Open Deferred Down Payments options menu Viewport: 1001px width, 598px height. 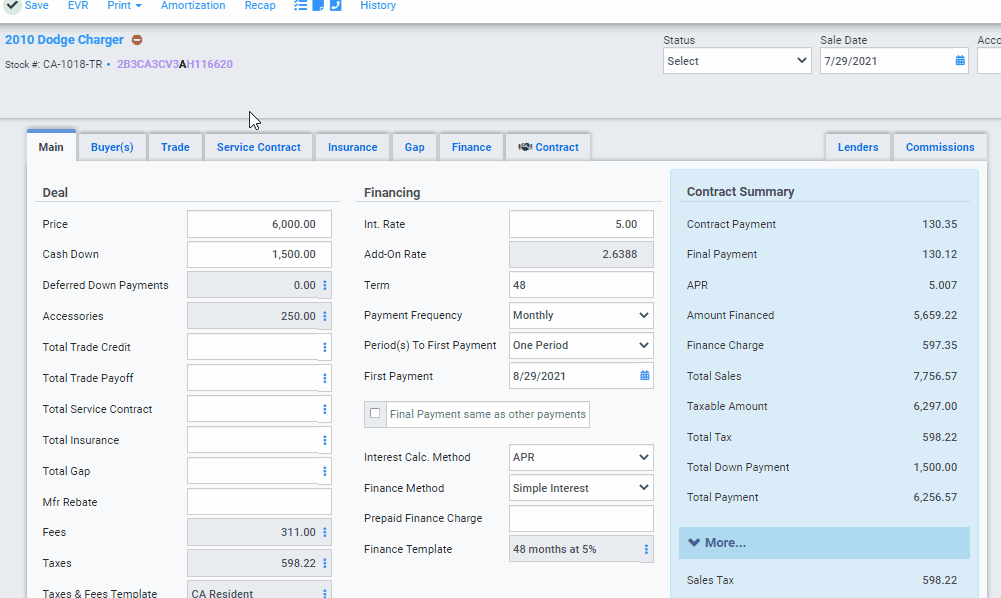click(x=325, y=285)
